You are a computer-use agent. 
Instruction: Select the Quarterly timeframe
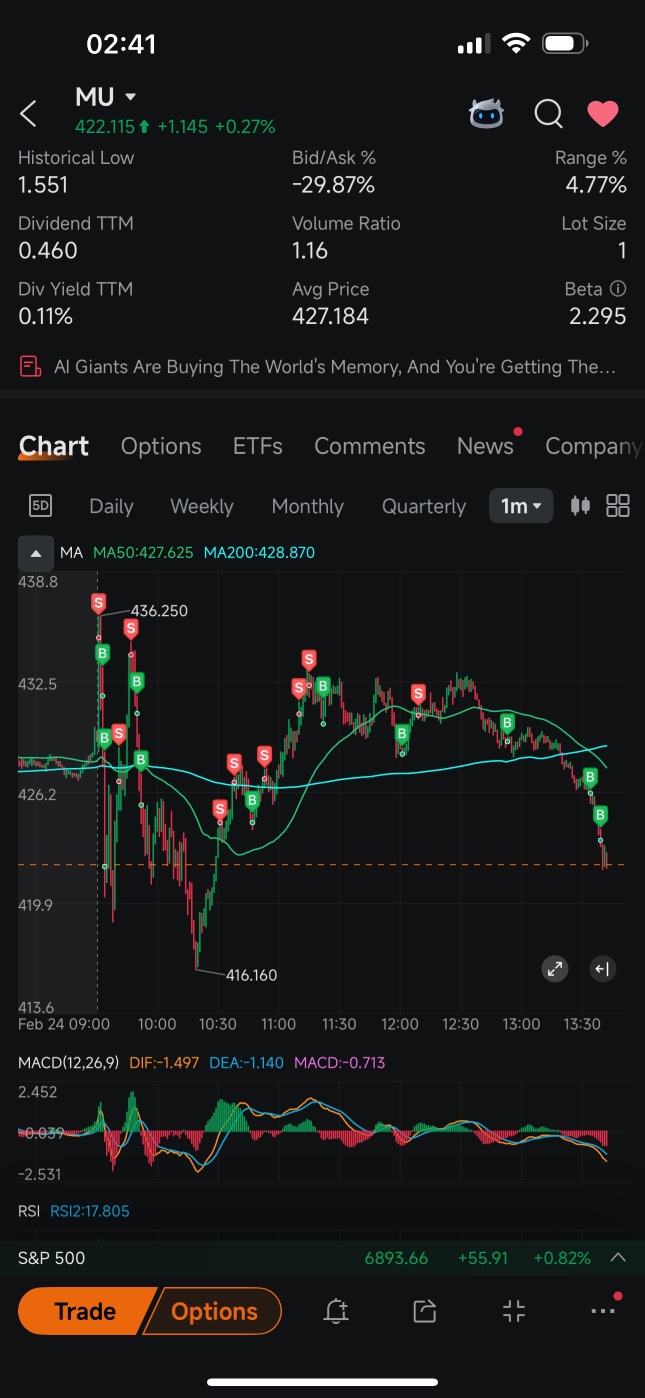click(424, 506)
